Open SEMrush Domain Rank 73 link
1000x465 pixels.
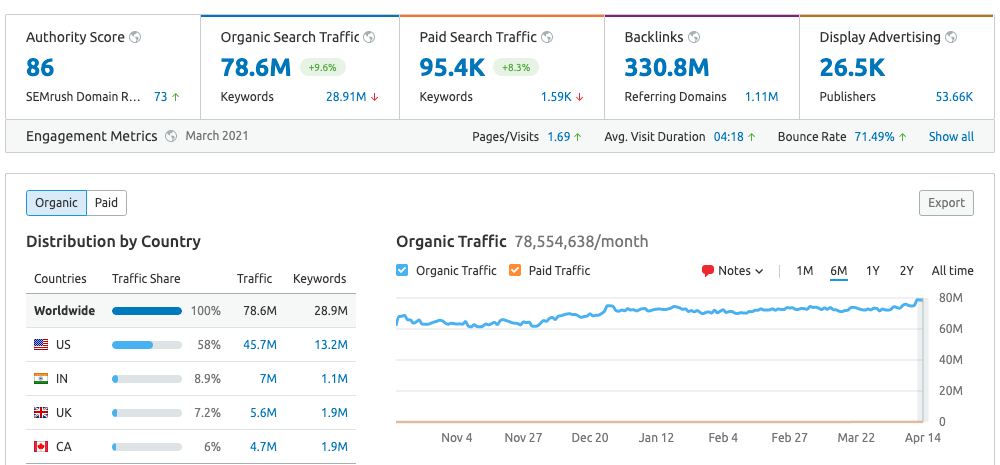(x=160, y=97)
